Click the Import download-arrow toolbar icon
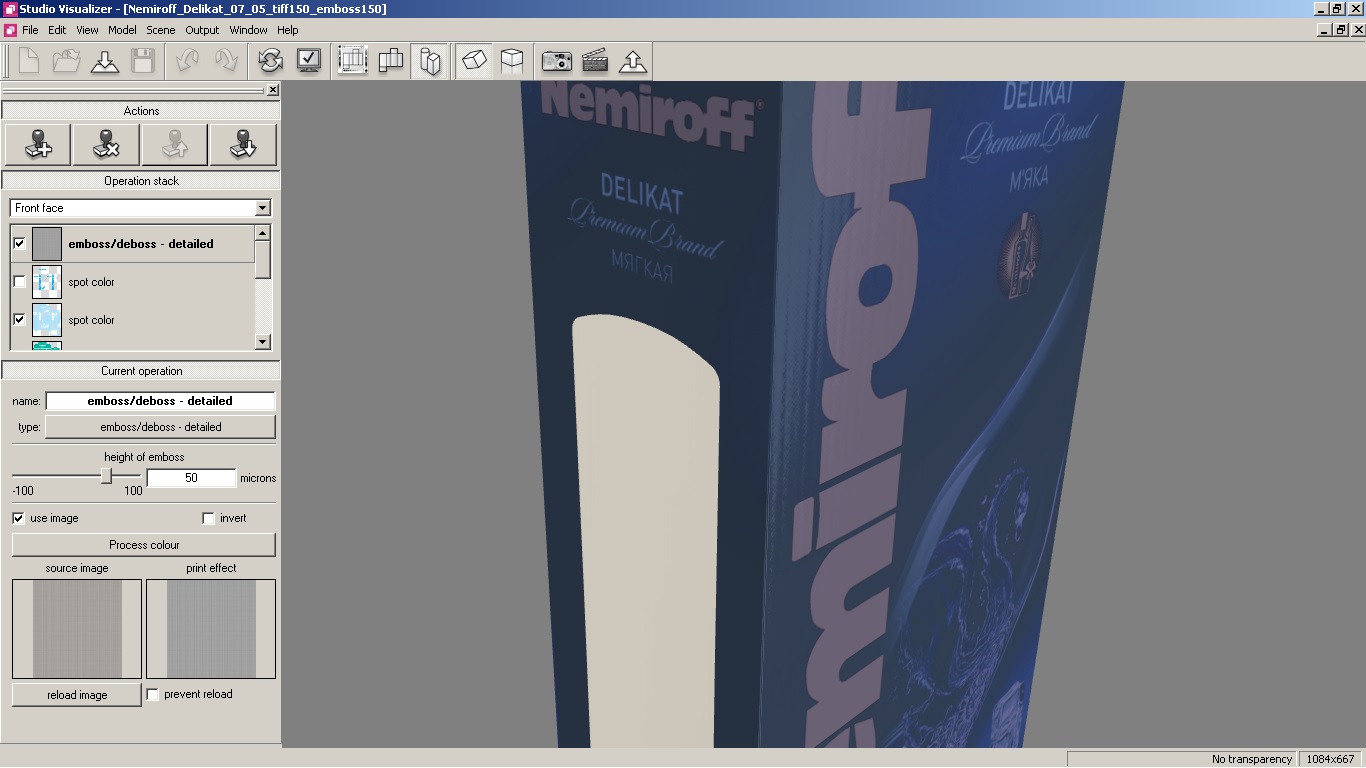1366x768 pixels. [x=105, y=61]
